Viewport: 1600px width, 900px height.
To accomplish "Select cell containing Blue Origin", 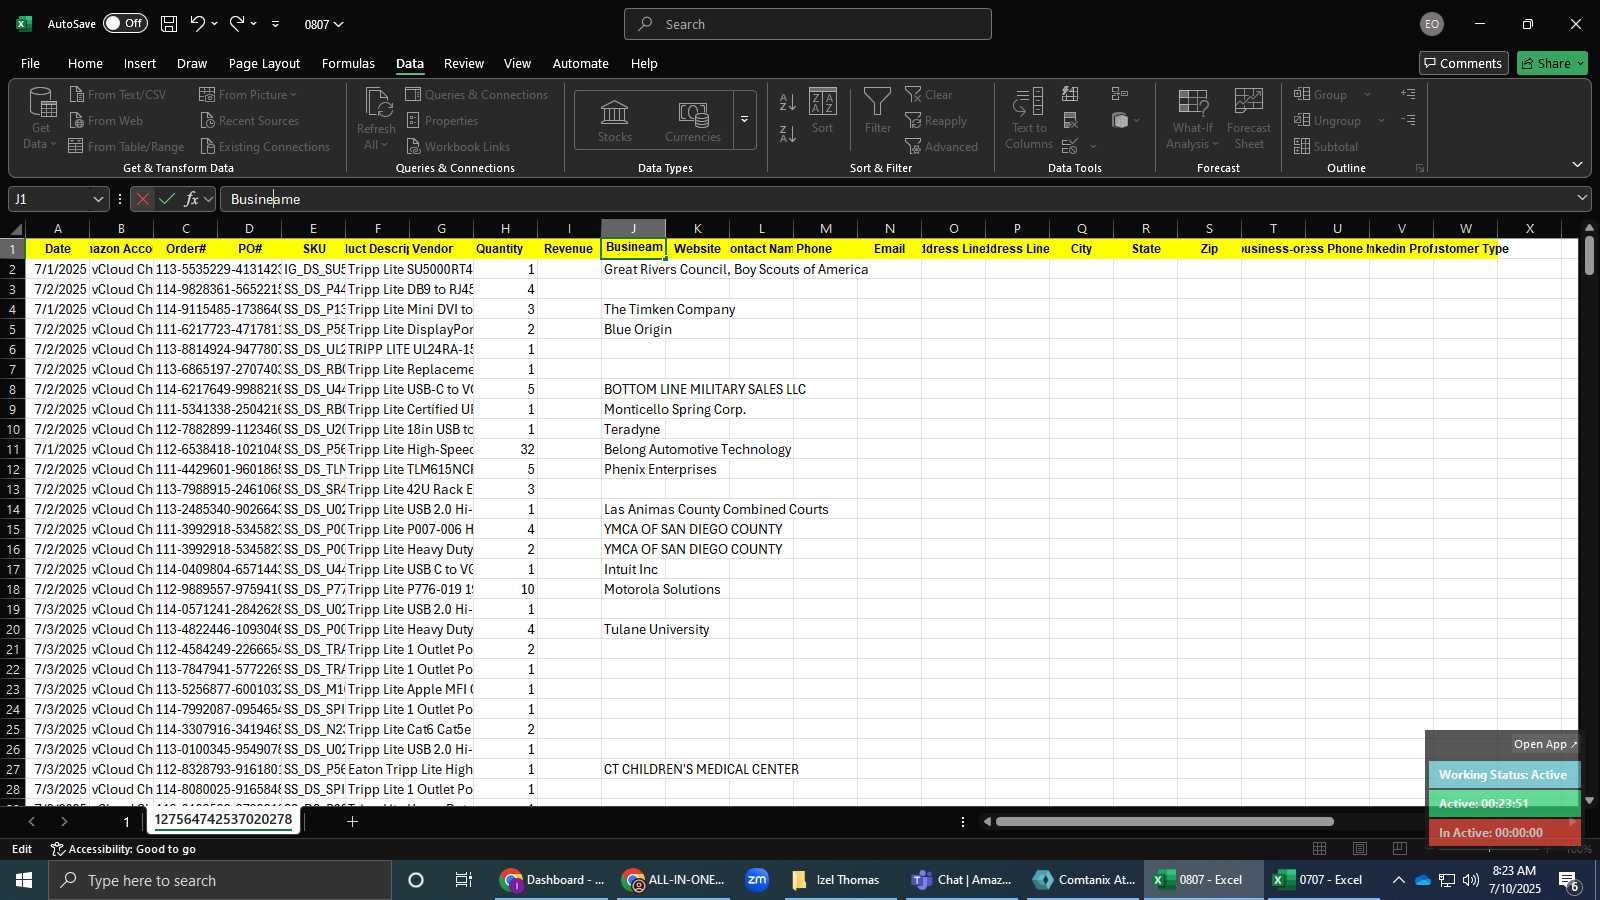I will pyautogui.click(x=633, y=329).
